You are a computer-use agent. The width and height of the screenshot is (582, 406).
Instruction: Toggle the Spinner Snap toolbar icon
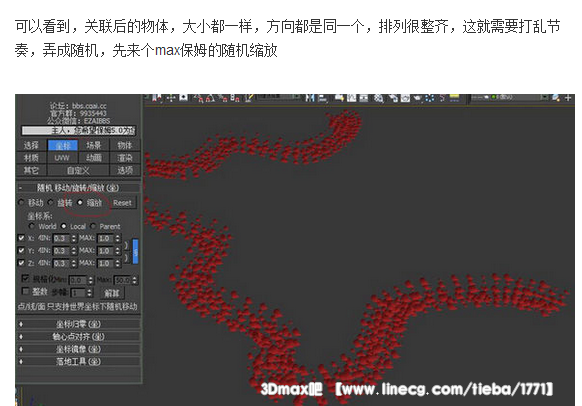[235, 98]
